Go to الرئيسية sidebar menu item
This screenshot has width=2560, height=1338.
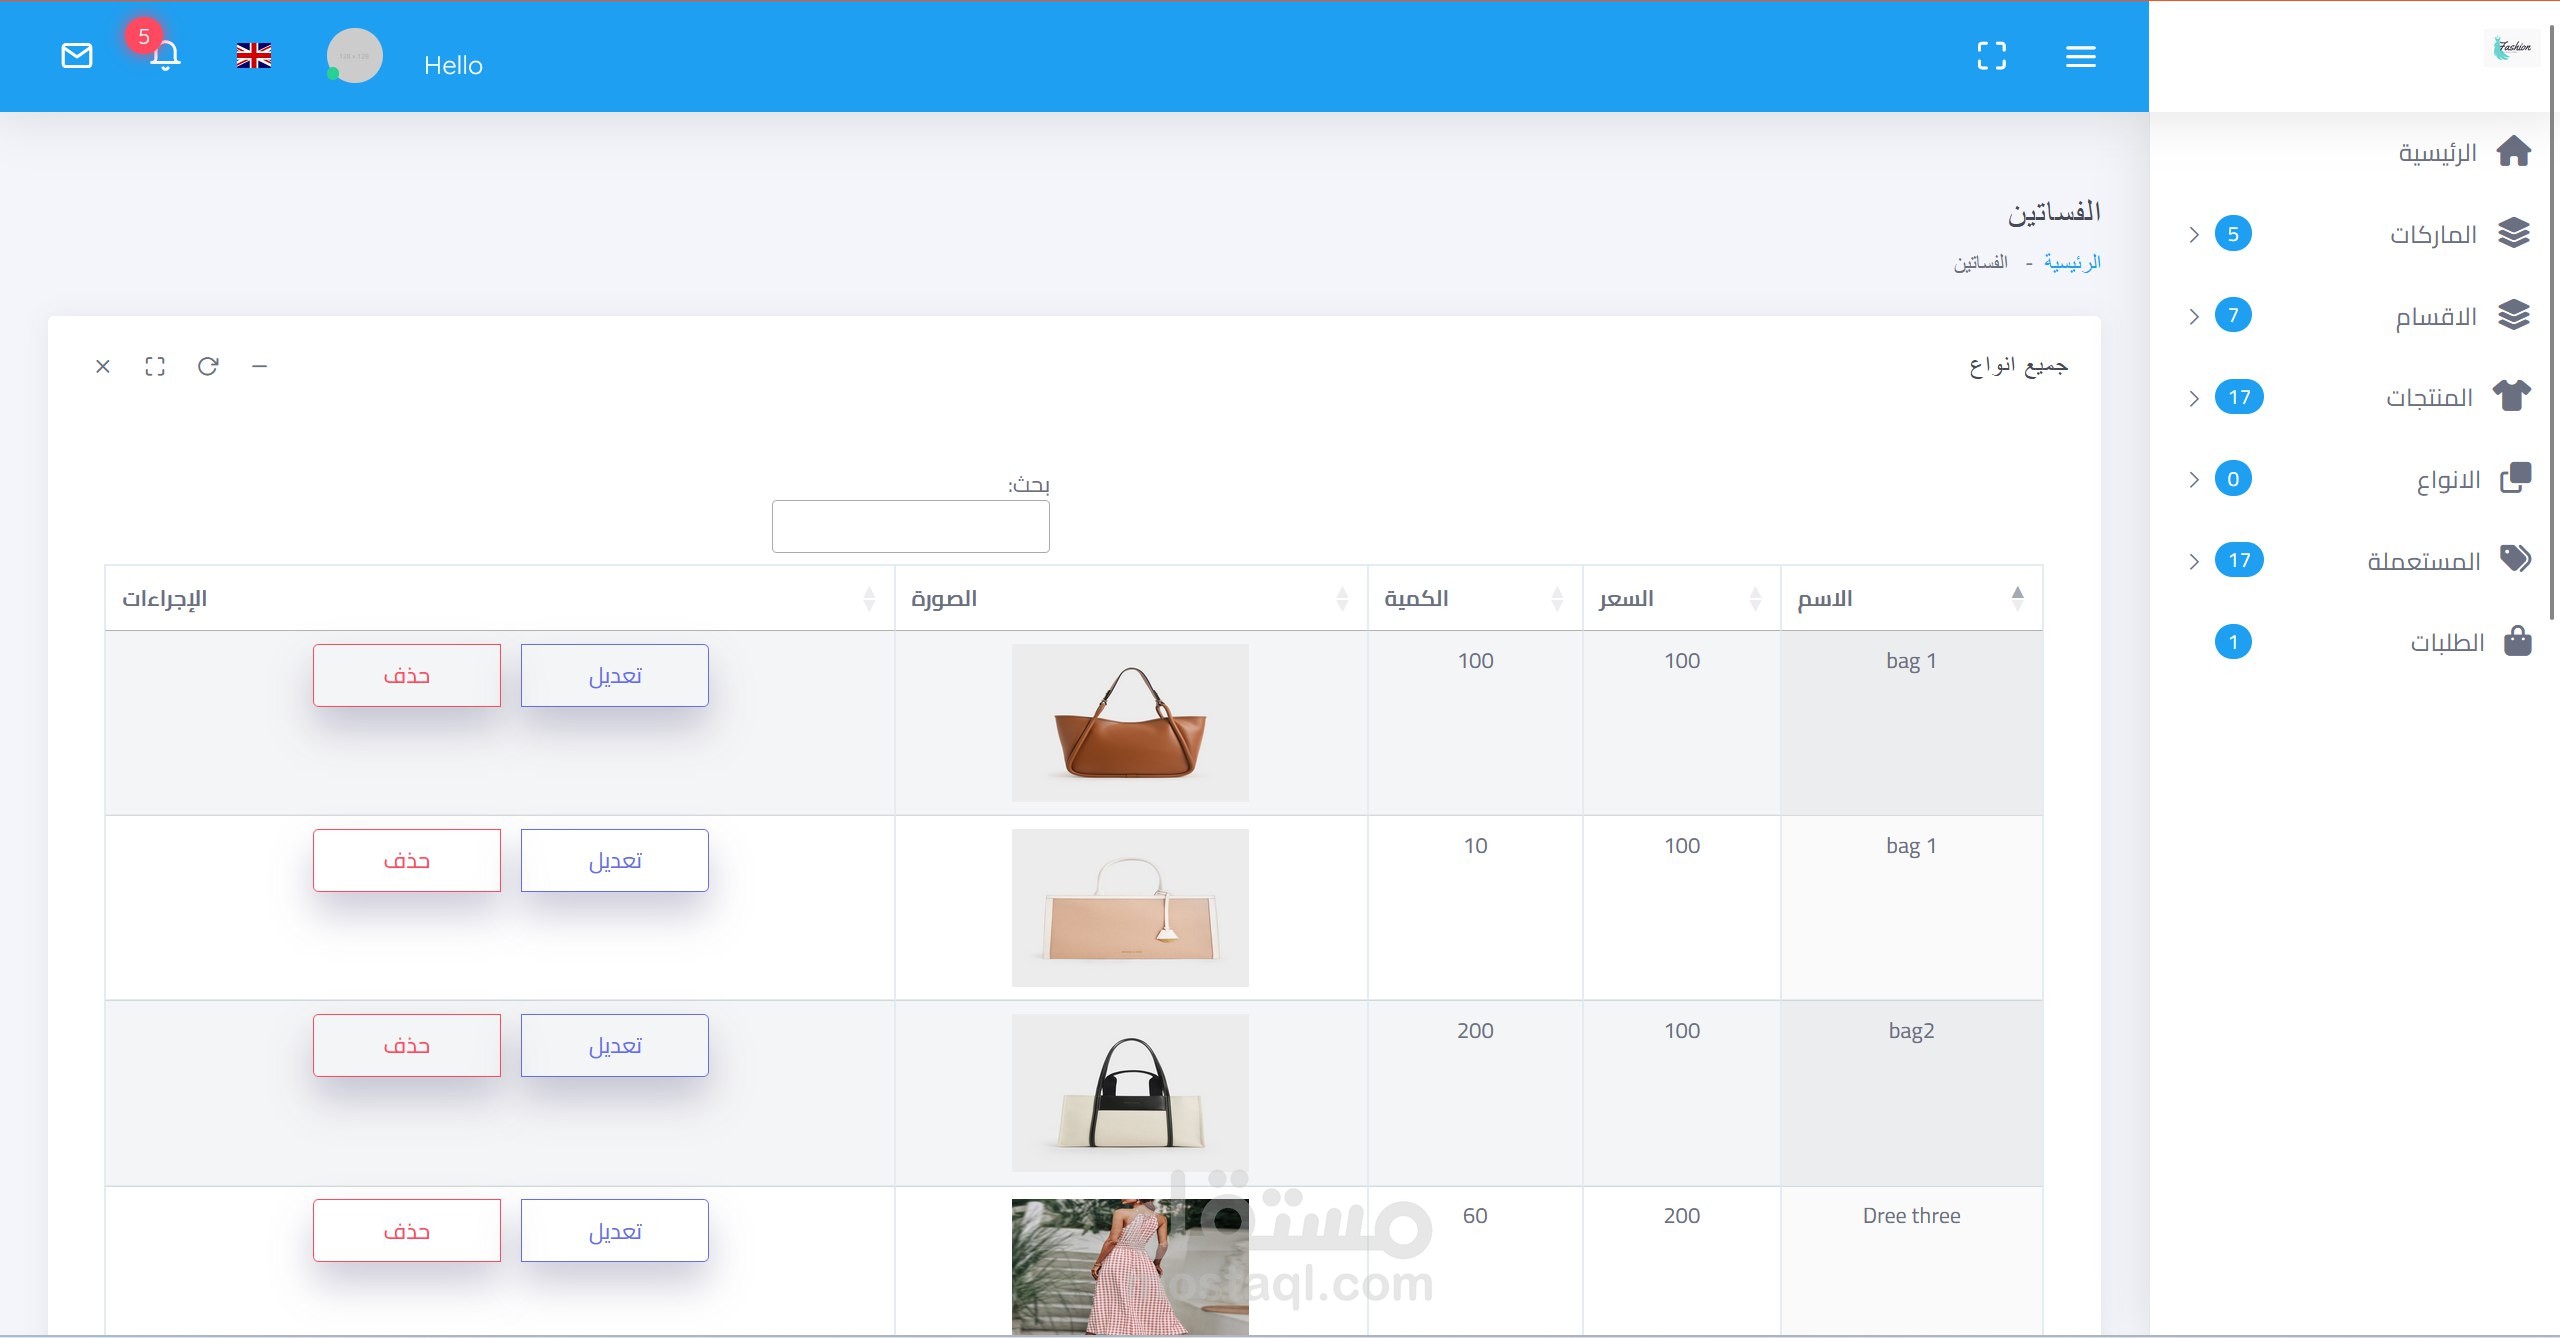[x=2438, y=153]
